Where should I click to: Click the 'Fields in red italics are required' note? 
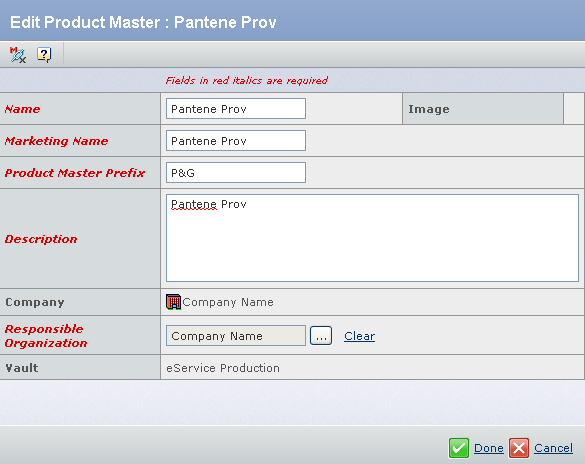click(x=247, y=81)
